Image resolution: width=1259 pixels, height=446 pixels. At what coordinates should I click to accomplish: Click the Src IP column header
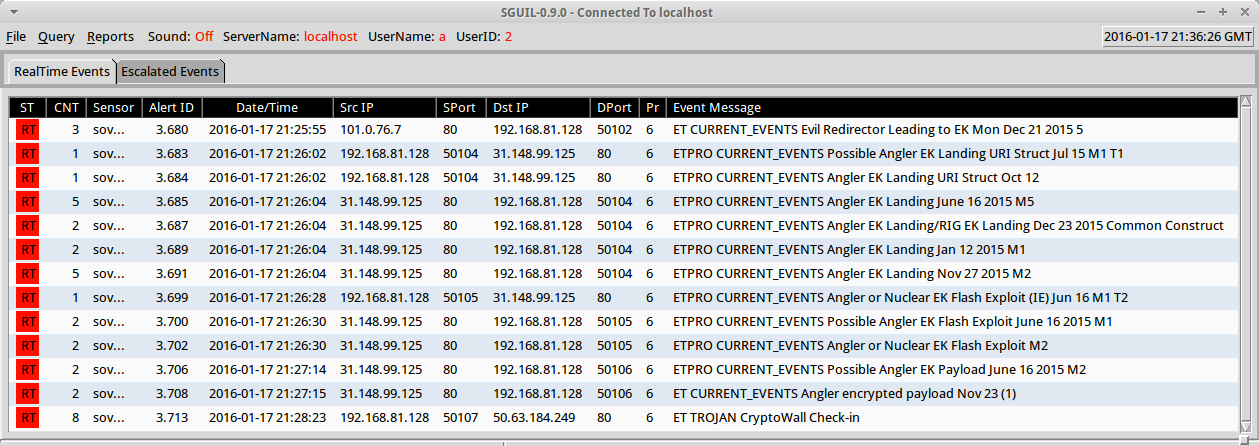(385, 107)
